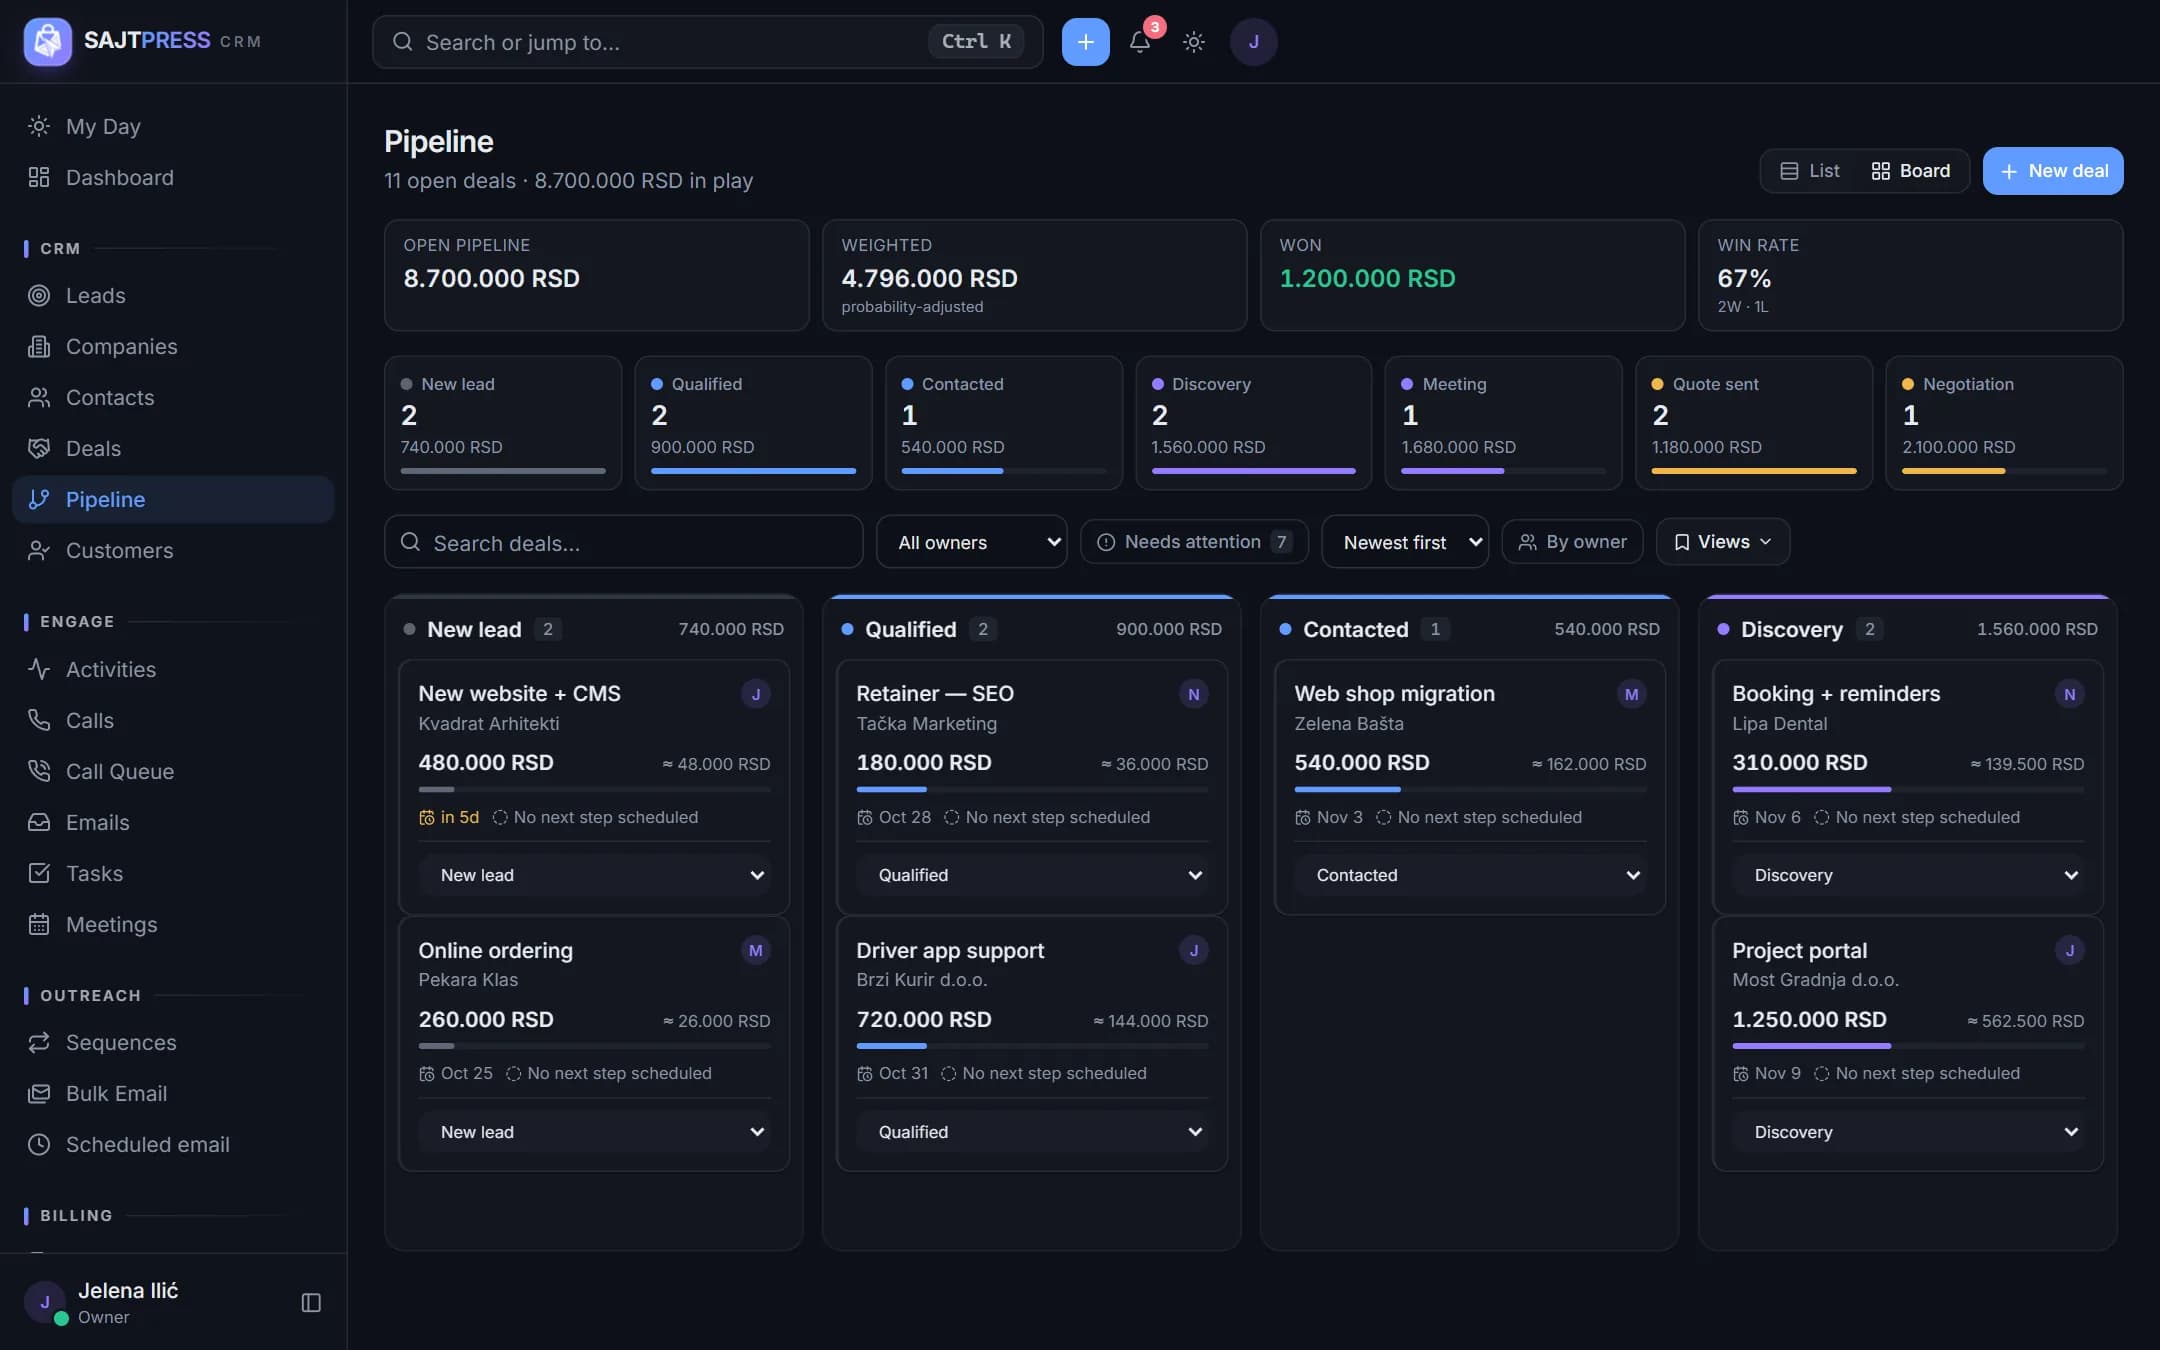Select the Negotiation stage summary card

click(x=2004, y=423)
